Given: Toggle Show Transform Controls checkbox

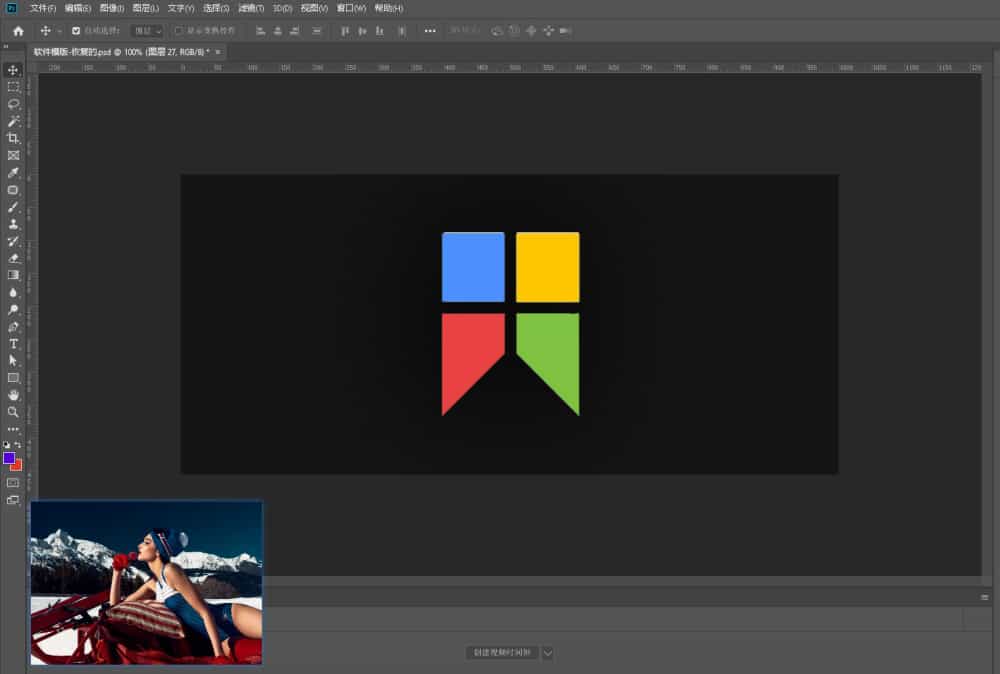Looking at the screenshot, I should (x=179, y=31).
